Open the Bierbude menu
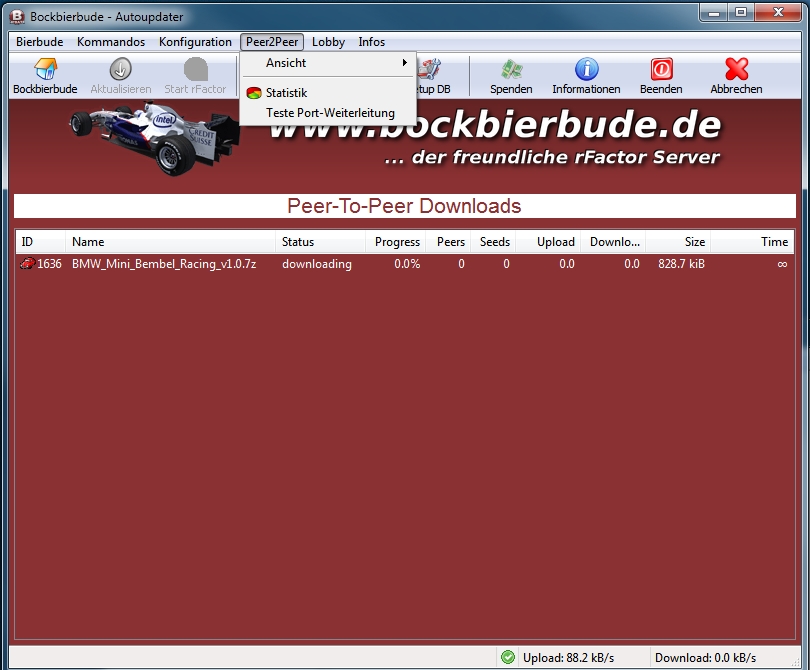 39,42
